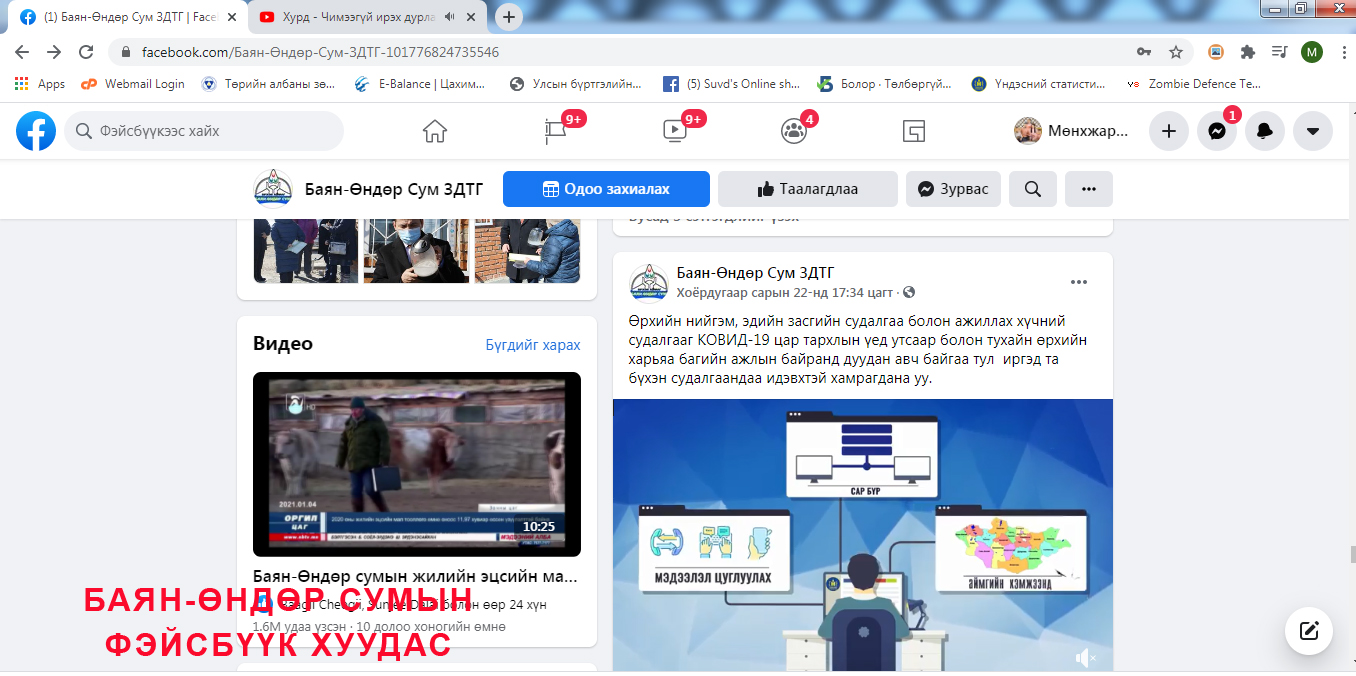Screen dimensions: 1356x676
Task: Expand the account dropdown arrow
Action: tap(1313, 131)
